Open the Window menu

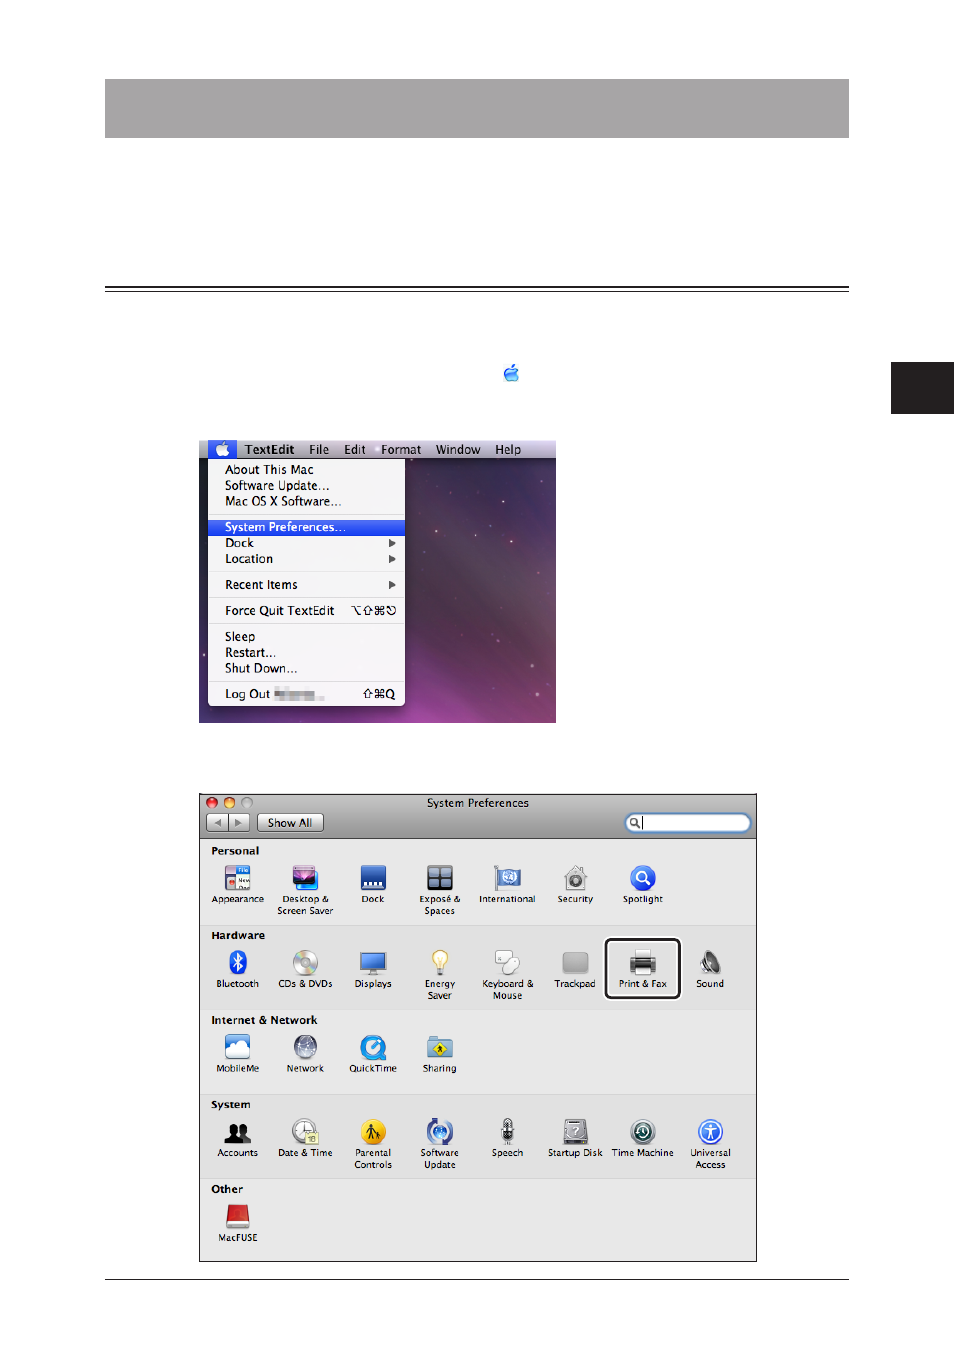(458, 450)
